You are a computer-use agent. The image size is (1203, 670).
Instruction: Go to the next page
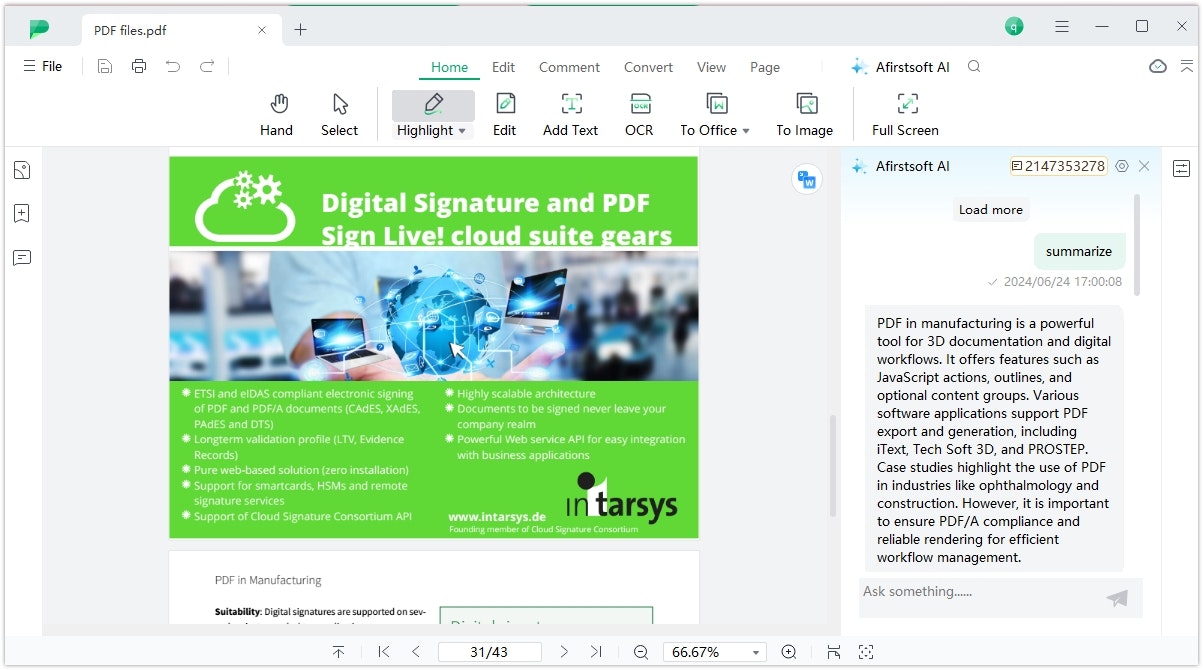tap(564, 652)
